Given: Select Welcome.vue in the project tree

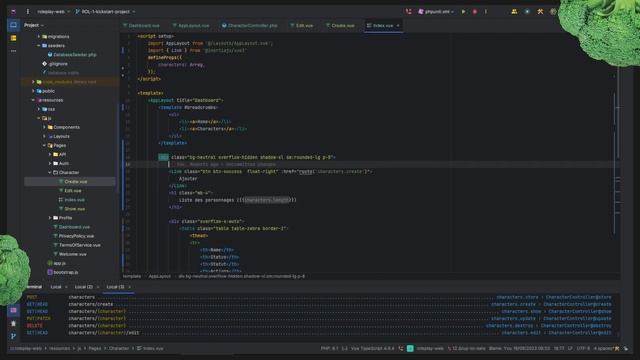Looking at the screenshot, I should click(70, 254).
